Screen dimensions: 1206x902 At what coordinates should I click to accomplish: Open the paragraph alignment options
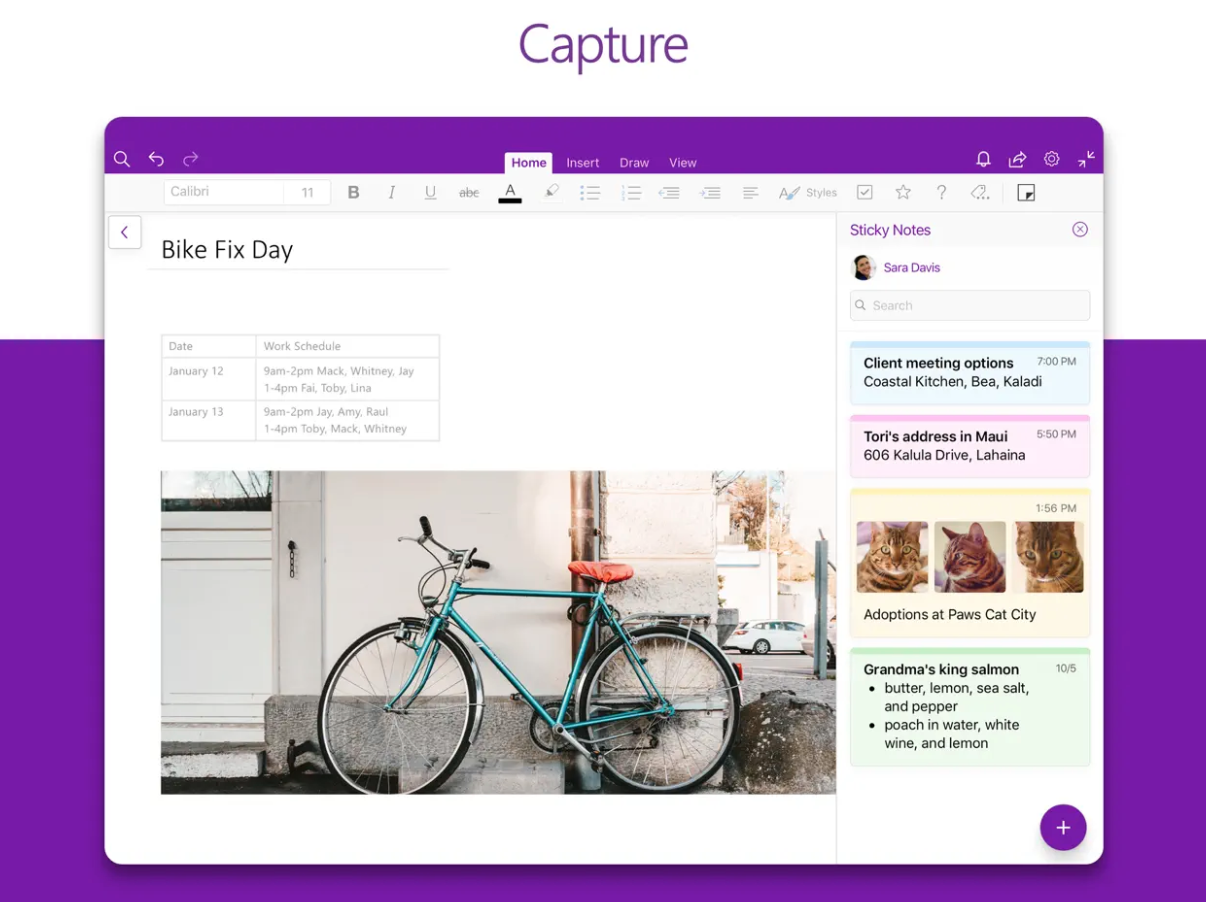click(750, 192)
